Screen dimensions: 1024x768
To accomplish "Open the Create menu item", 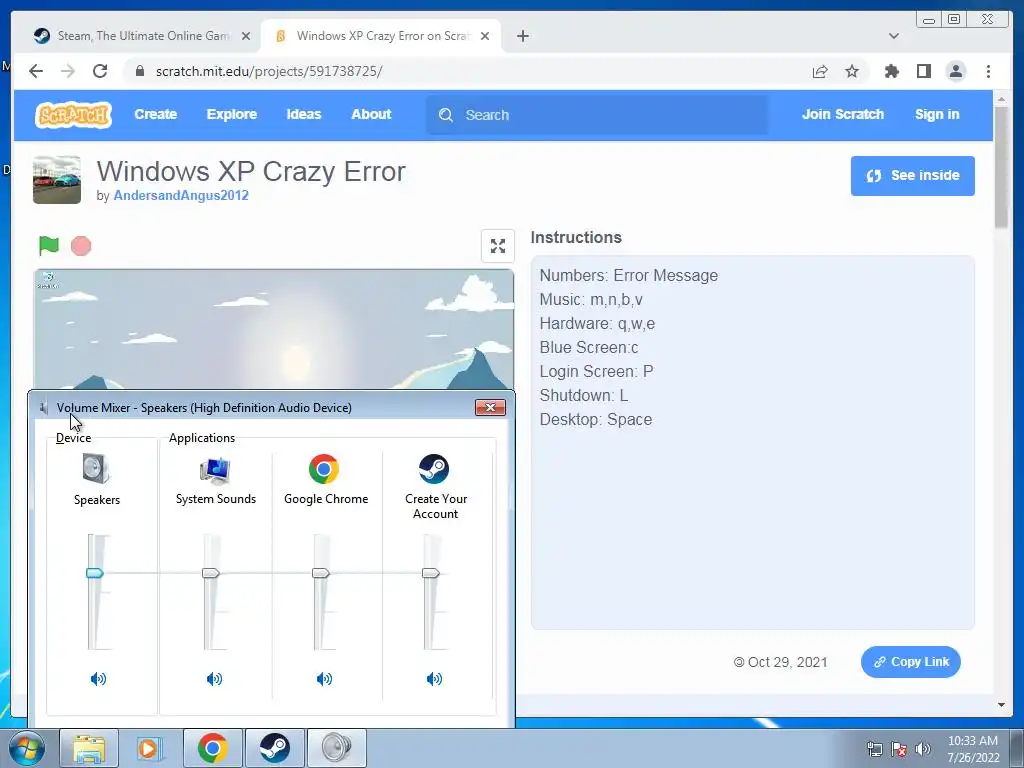I will coord(155,114).
